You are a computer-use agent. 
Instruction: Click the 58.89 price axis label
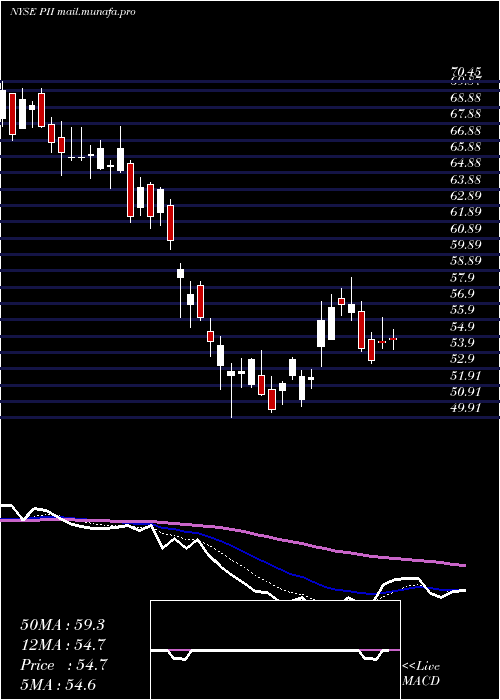point(466,261)
